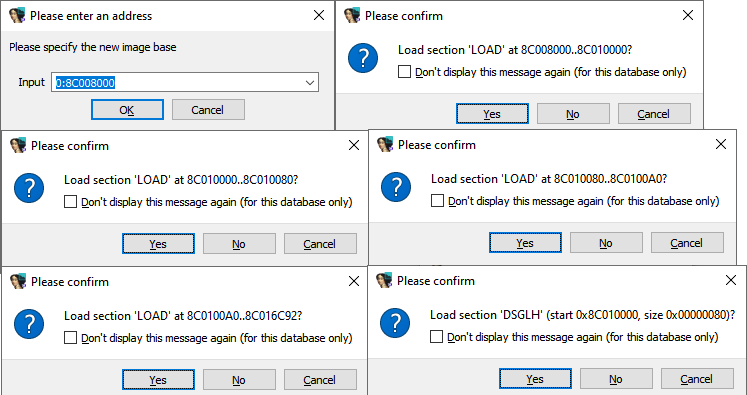Click Yes for LOAD at 8C0100A0..8C016C92

(x=158, y=380)
